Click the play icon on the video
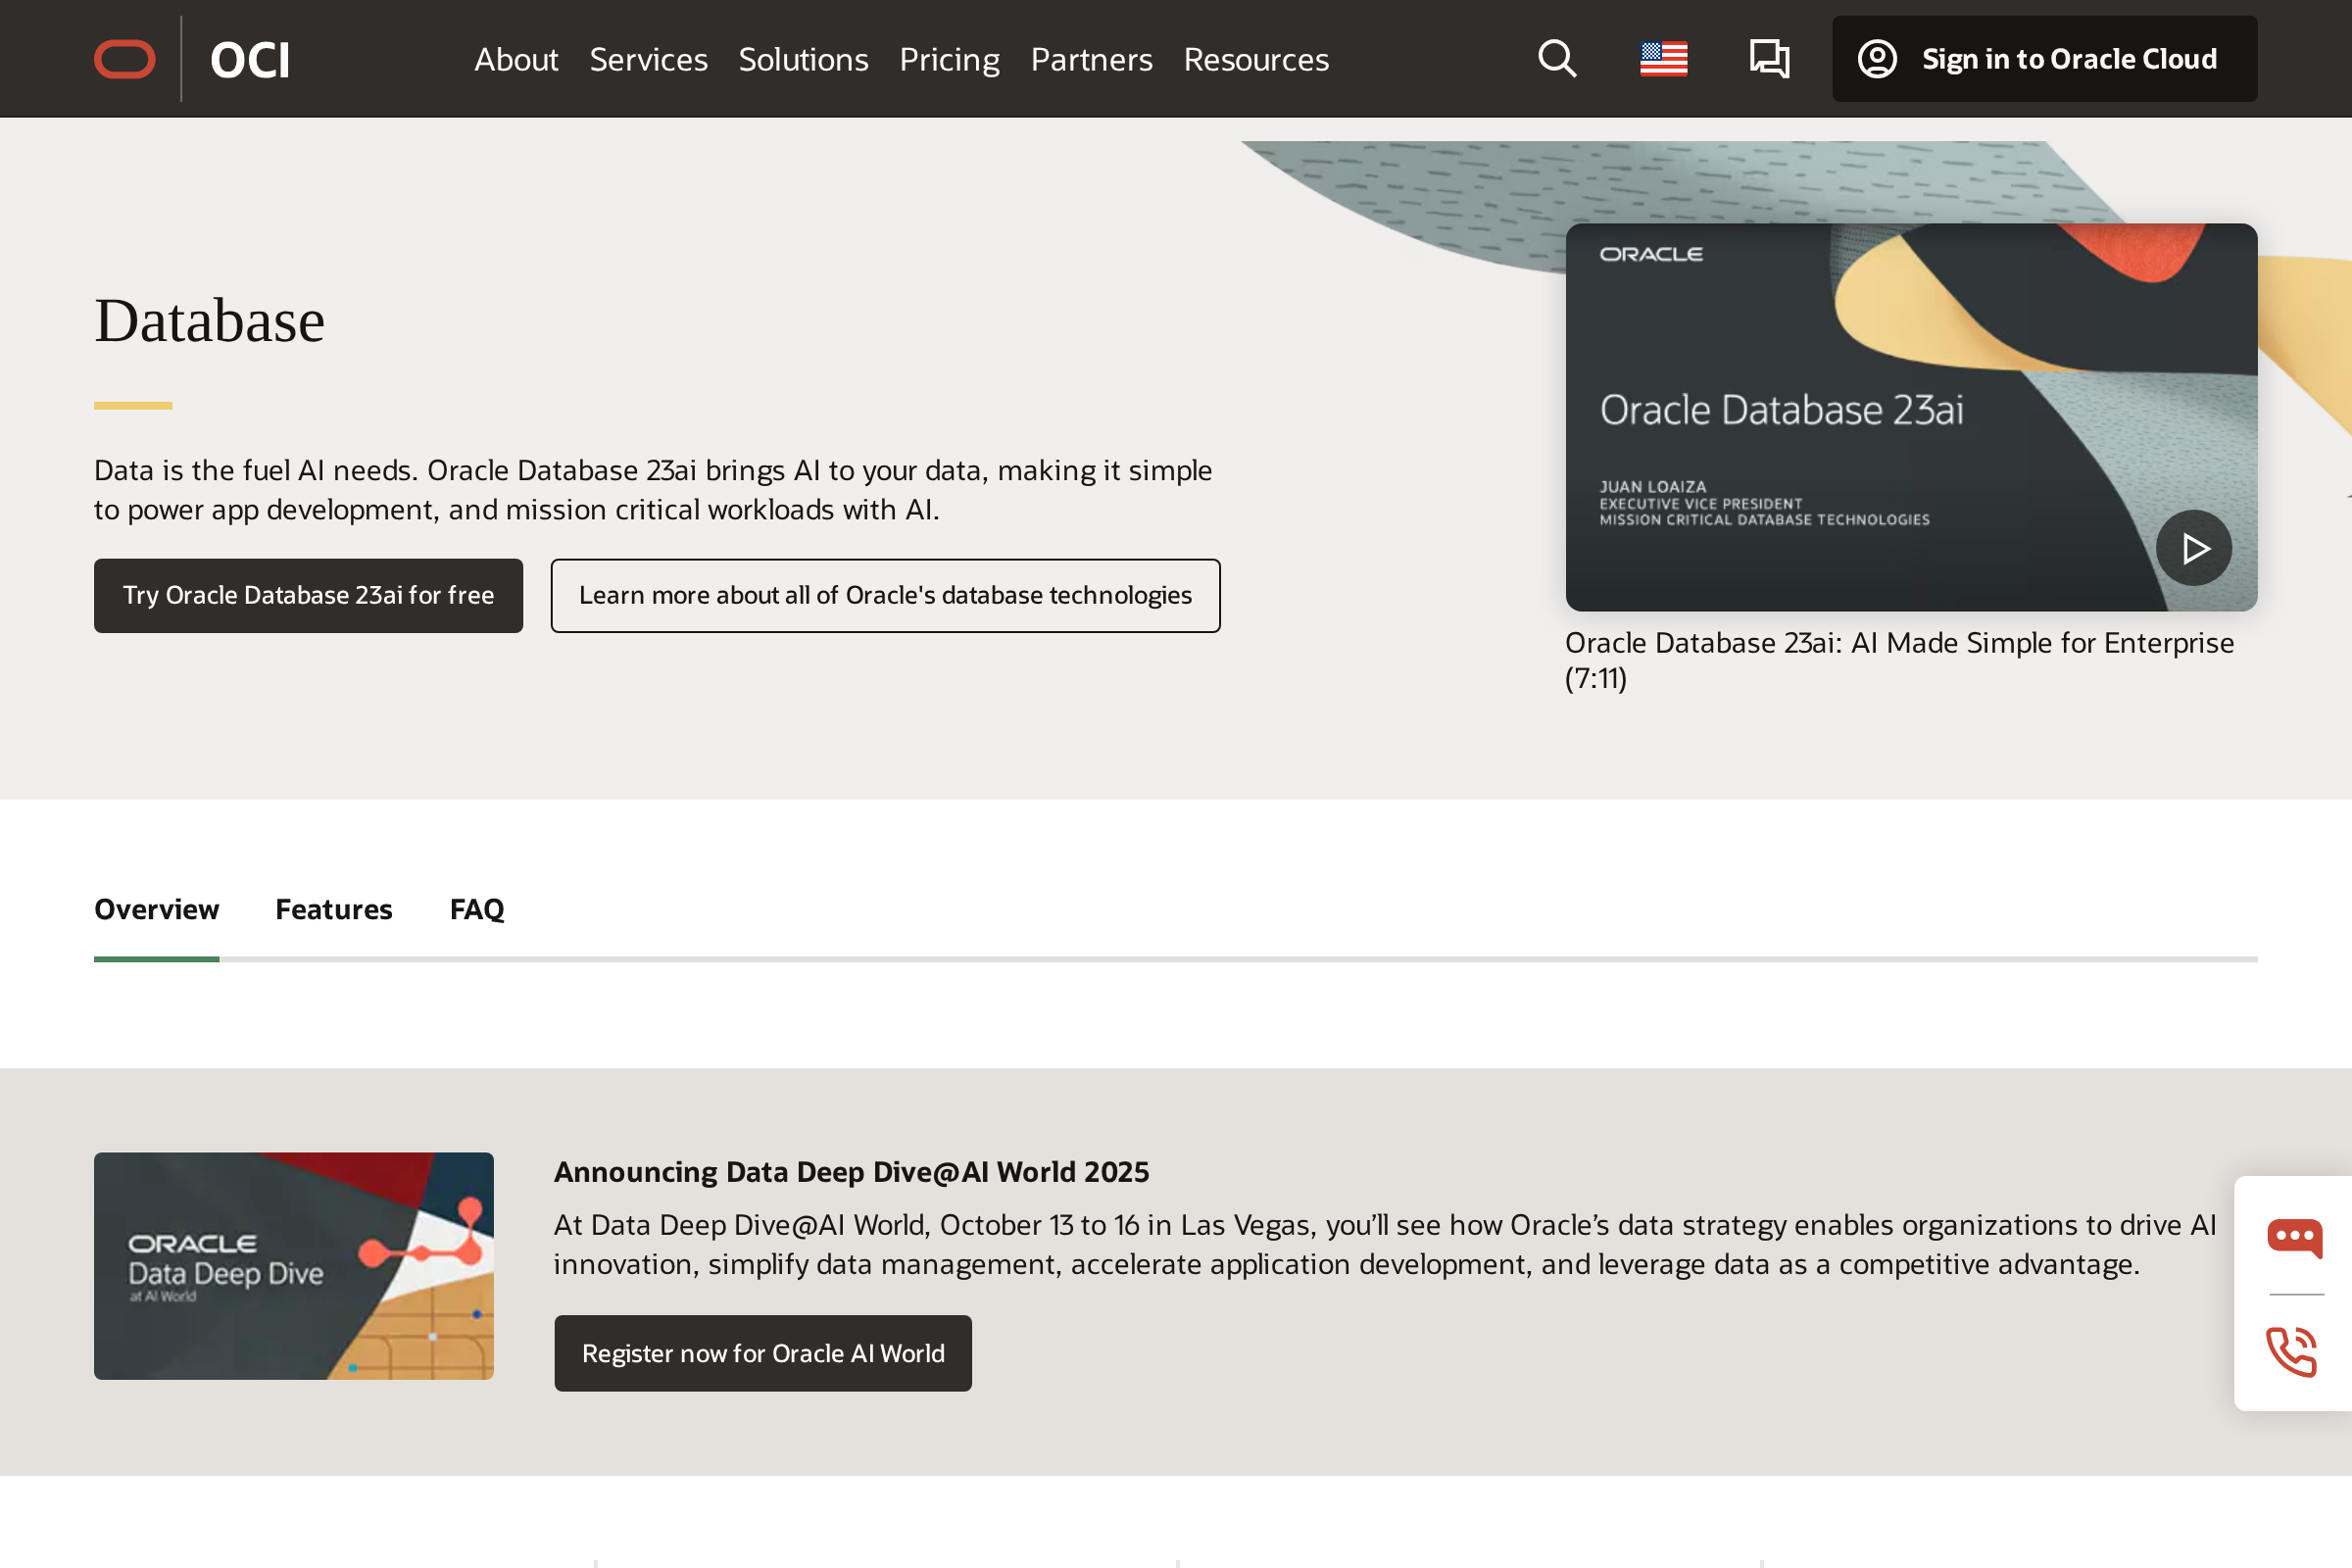Viewport: 2352px width, 1568px height. coord(2194,547)
